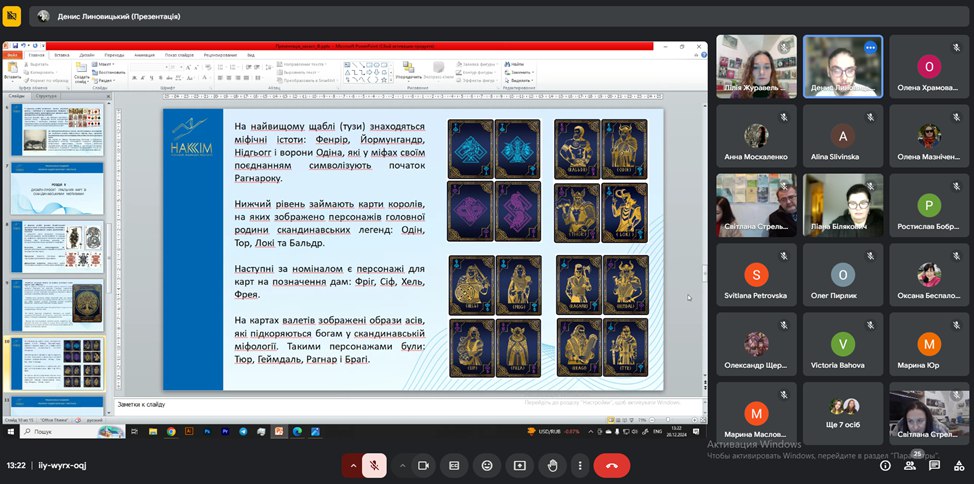
Task: Click the Windows Start button
Action: (11, 432)
